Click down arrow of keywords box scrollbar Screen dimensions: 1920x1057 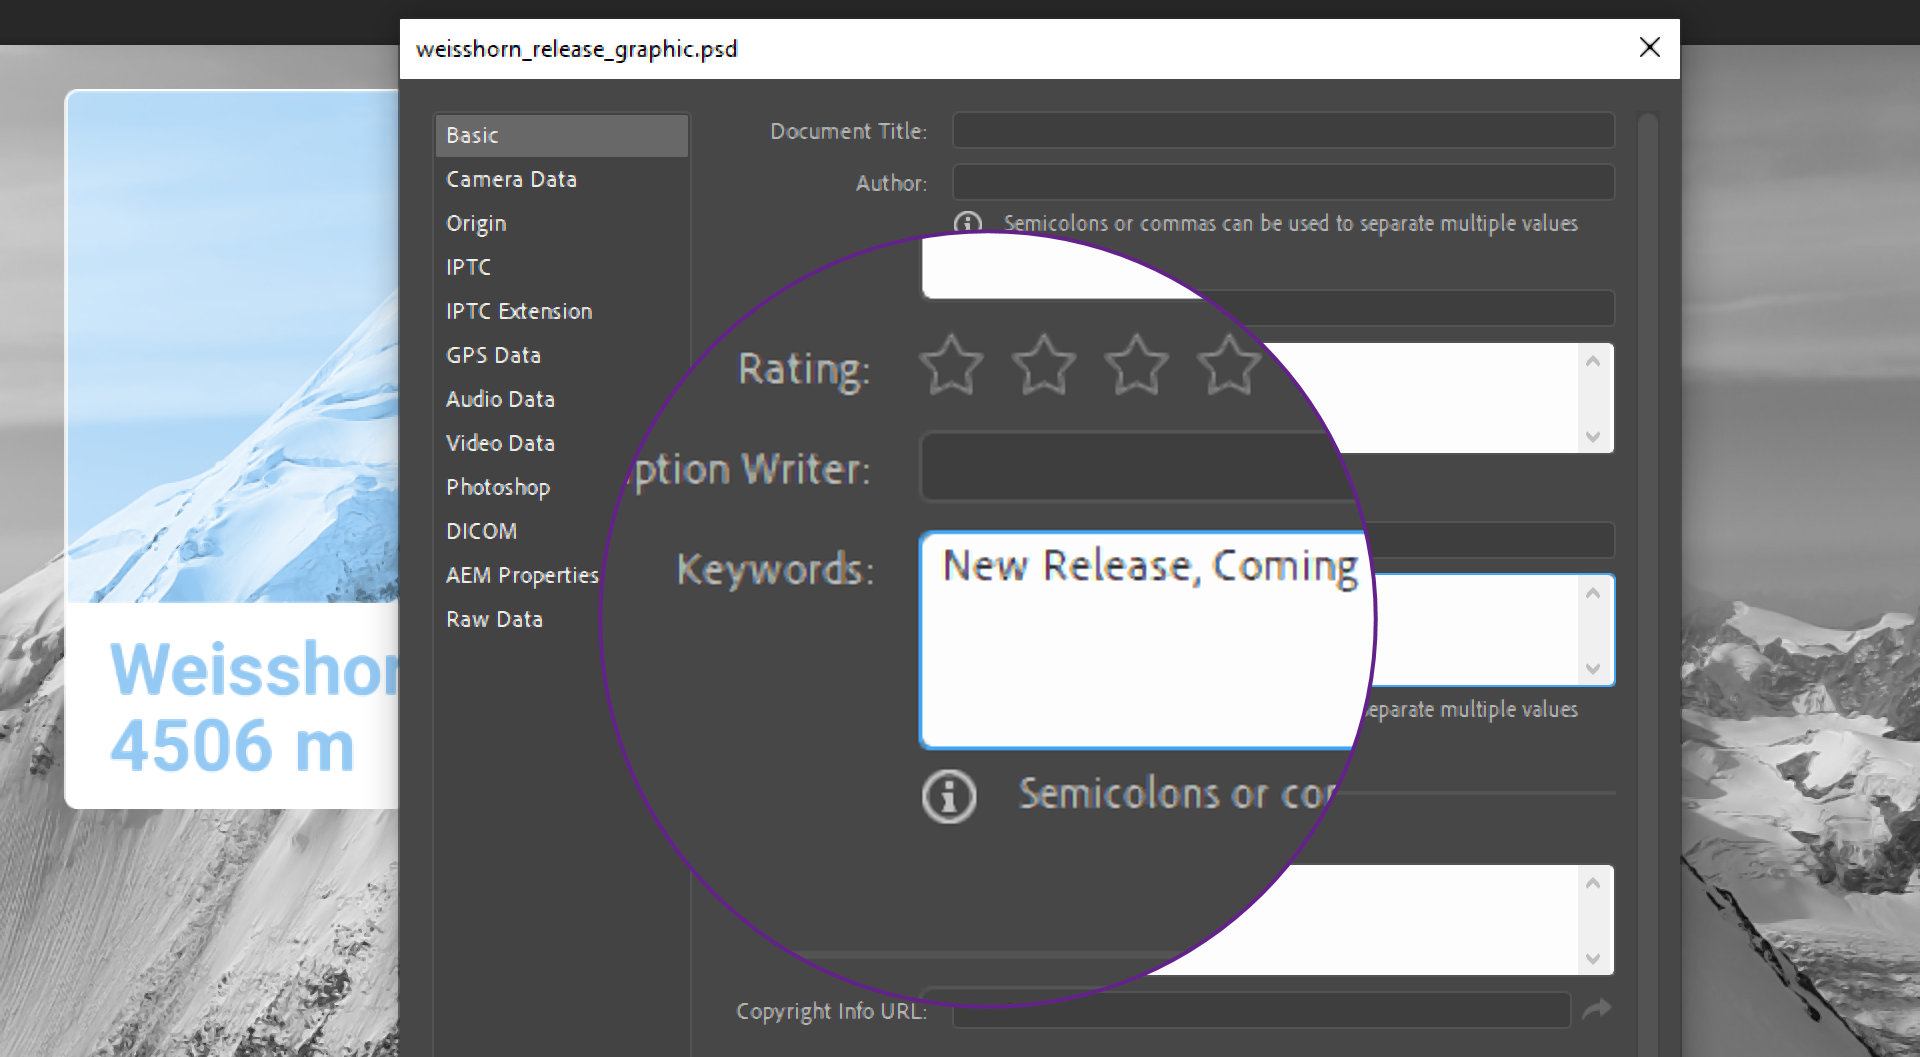pos(1593,669)
